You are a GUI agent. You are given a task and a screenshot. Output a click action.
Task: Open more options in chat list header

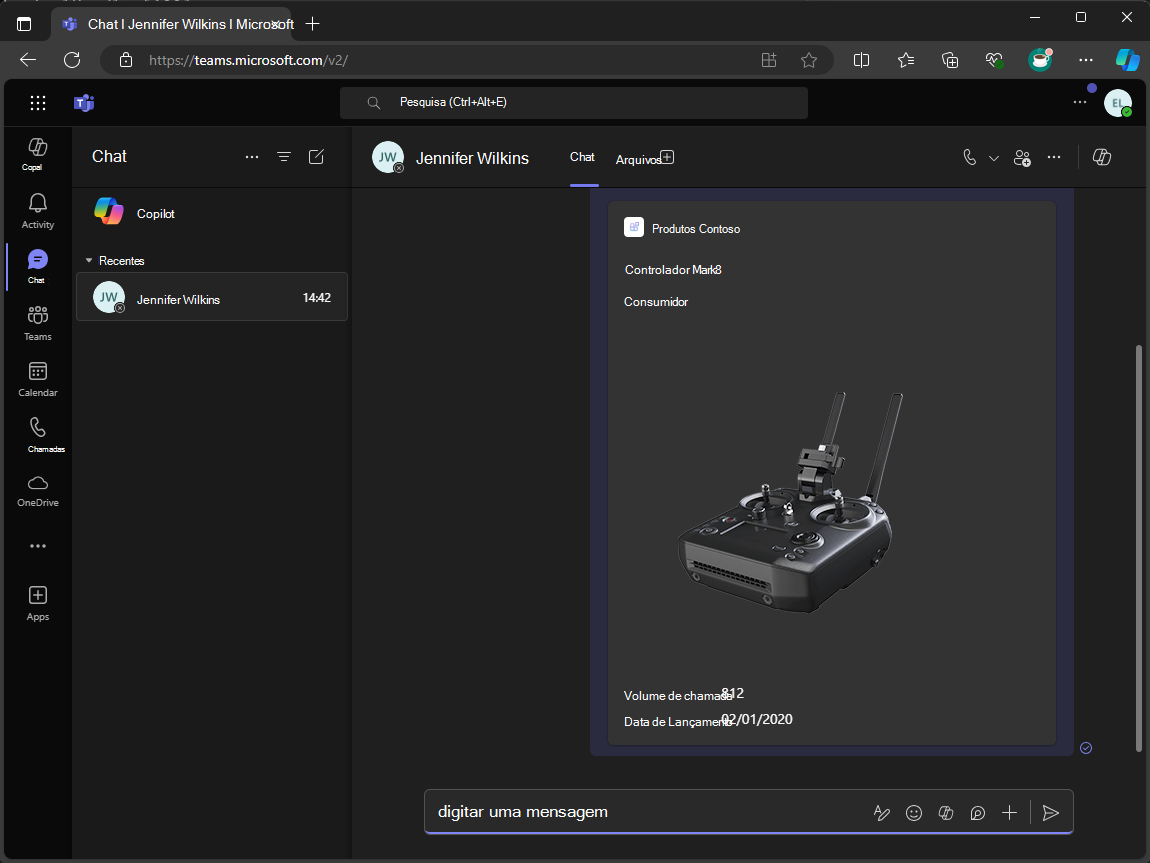(x=252, y=157)
